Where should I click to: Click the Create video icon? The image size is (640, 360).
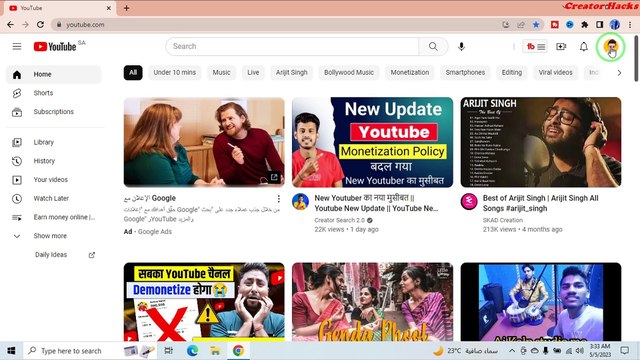click(561, 47)
